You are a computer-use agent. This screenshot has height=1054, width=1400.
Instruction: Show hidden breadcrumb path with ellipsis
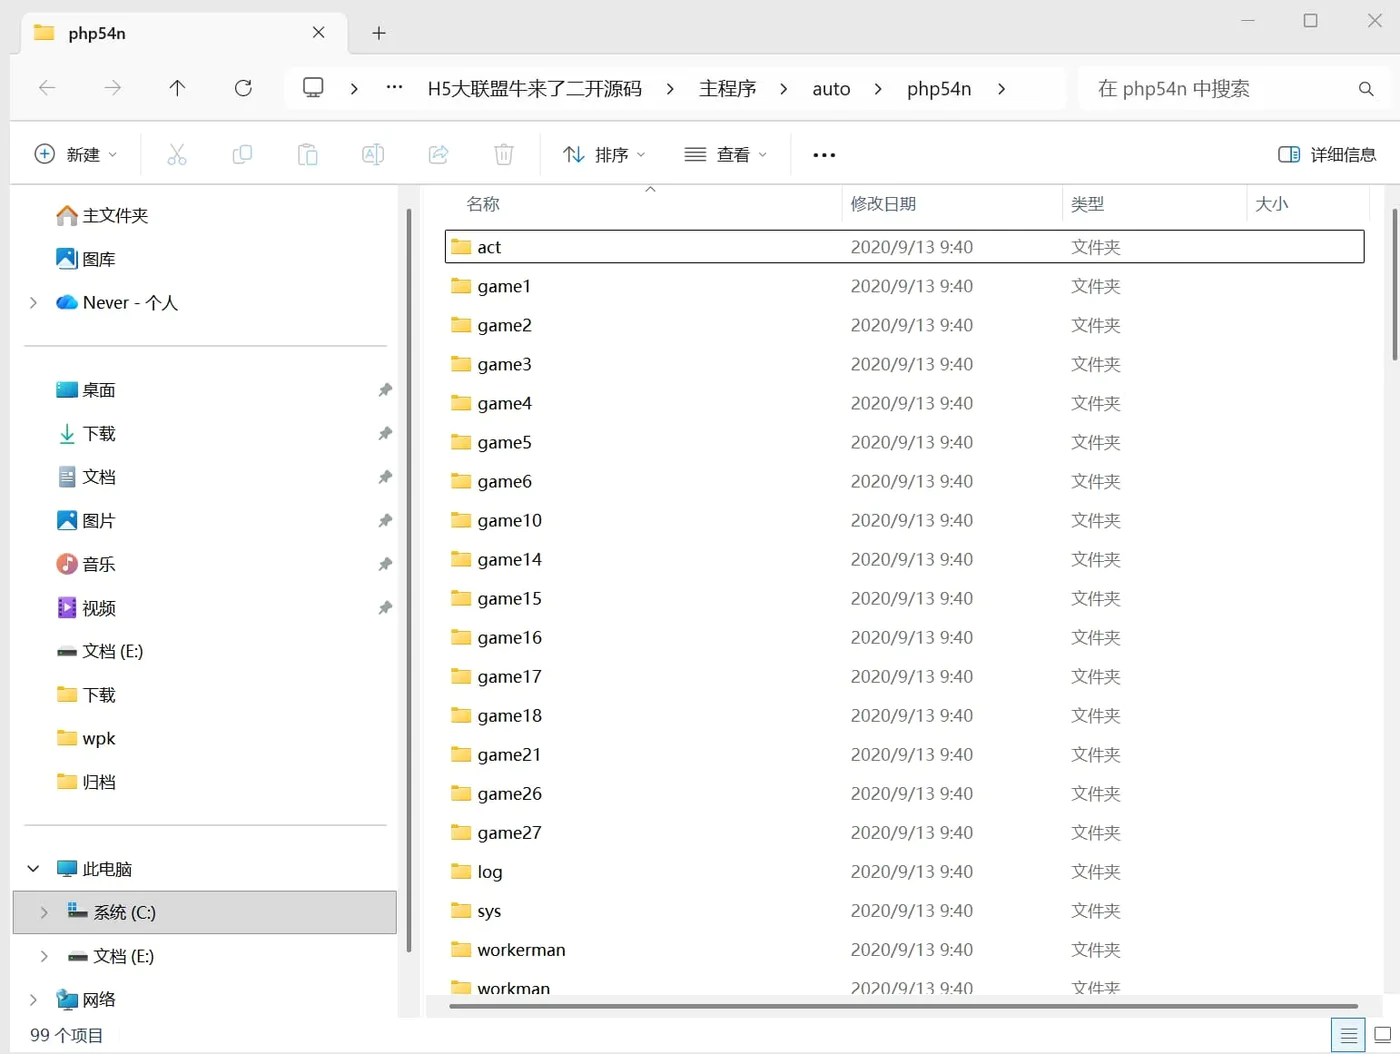pyautogui.click(x=394, y=88)
